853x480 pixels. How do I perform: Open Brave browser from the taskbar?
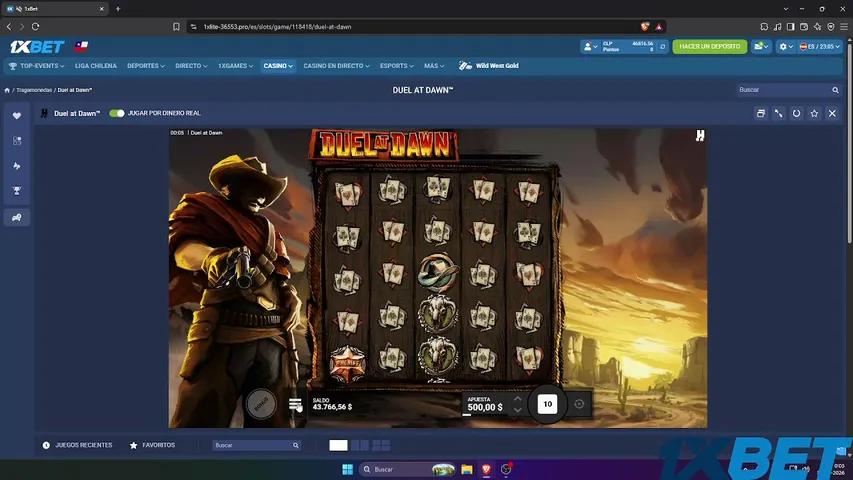pos(486,469)
